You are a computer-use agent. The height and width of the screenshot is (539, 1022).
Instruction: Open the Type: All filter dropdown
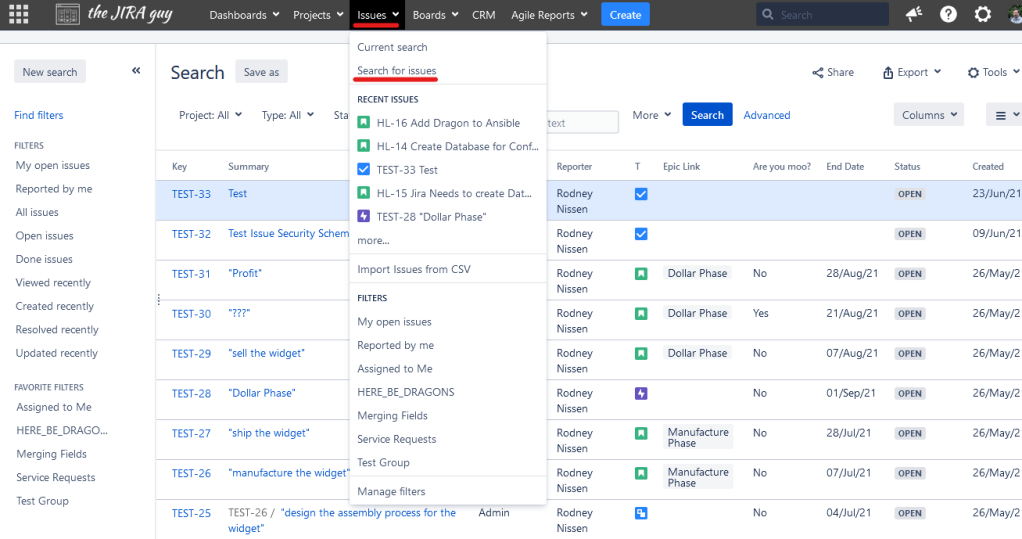tap(287, 115)
